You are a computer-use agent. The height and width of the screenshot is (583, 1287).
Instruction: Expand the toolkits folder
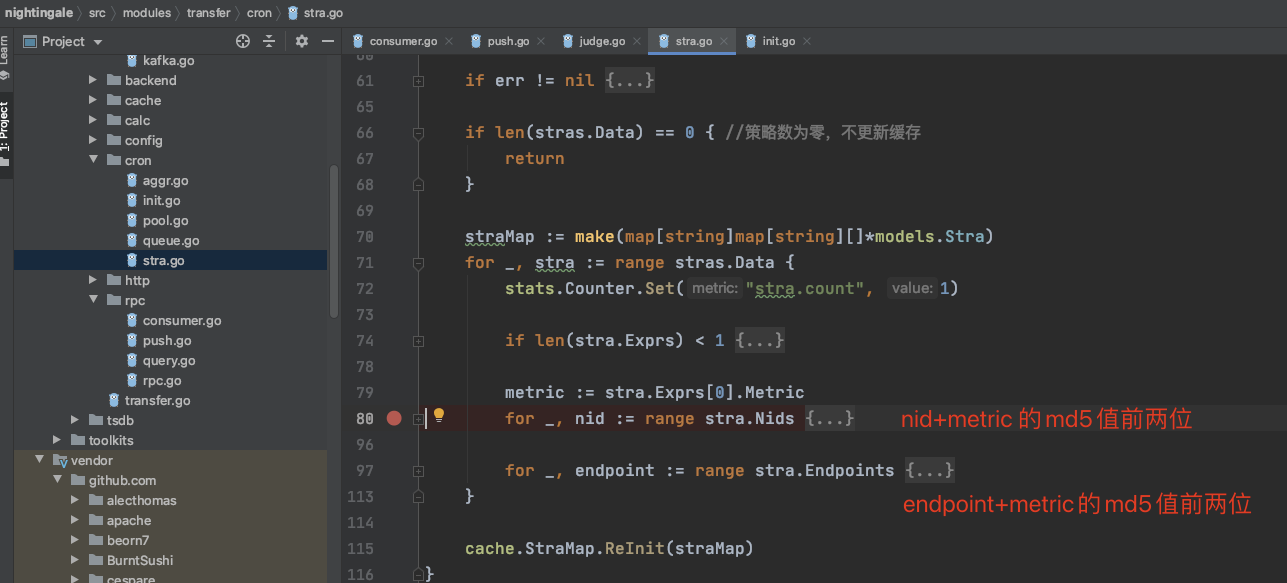(57, 440)
